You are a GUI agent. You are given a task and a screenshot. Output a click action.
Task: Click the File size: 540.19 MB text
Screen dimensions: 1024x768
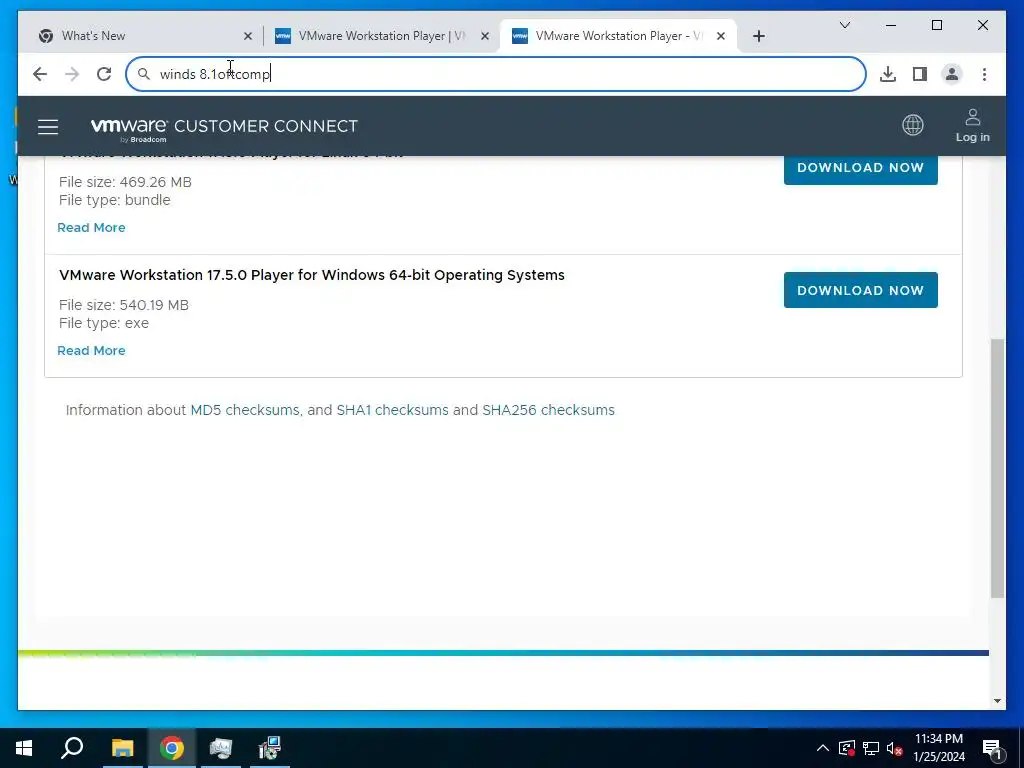[123, 305]
